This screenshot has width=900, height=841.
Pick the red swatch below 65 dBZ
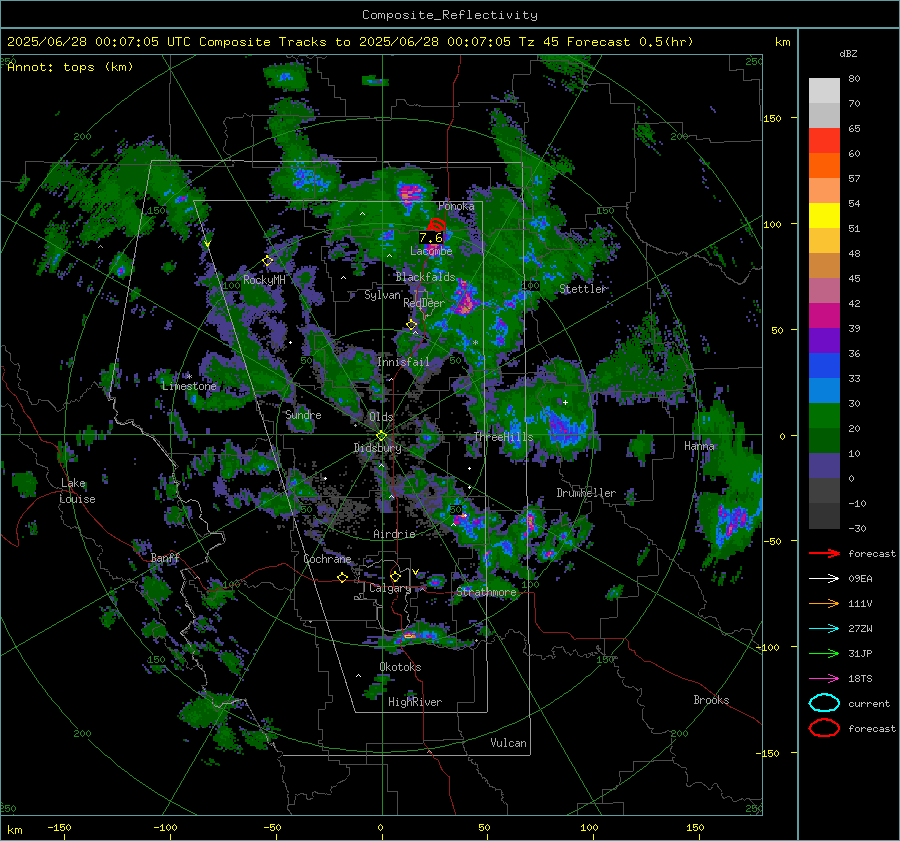point(824,140)
